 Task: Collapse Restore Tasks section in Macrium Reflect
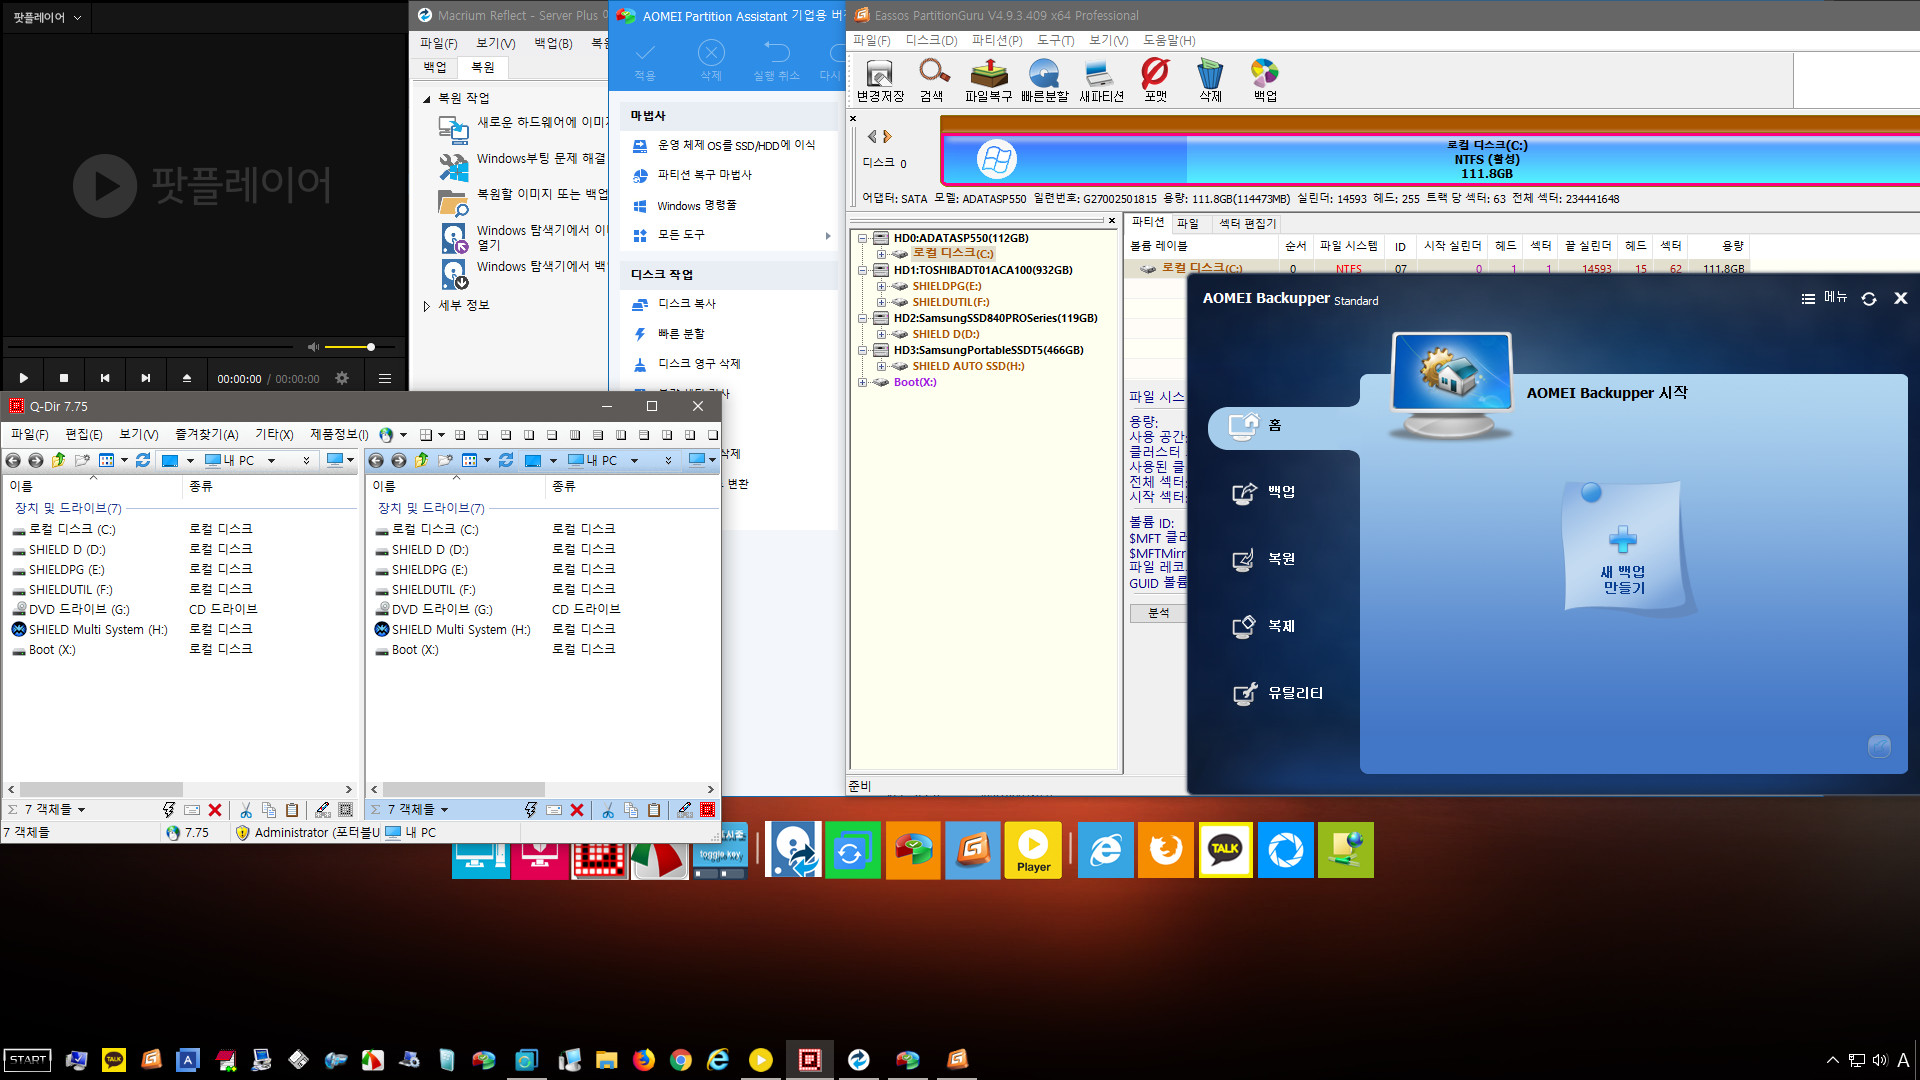427,99
